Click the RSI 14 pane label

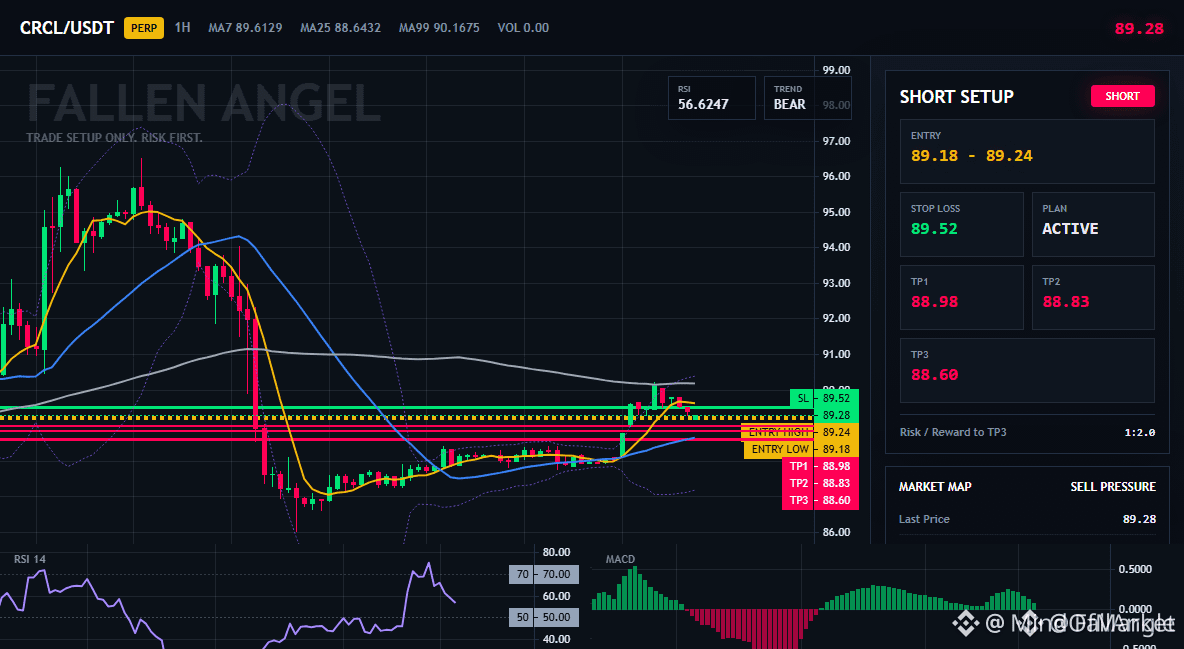pyautogui.click(x=29, y=559)
